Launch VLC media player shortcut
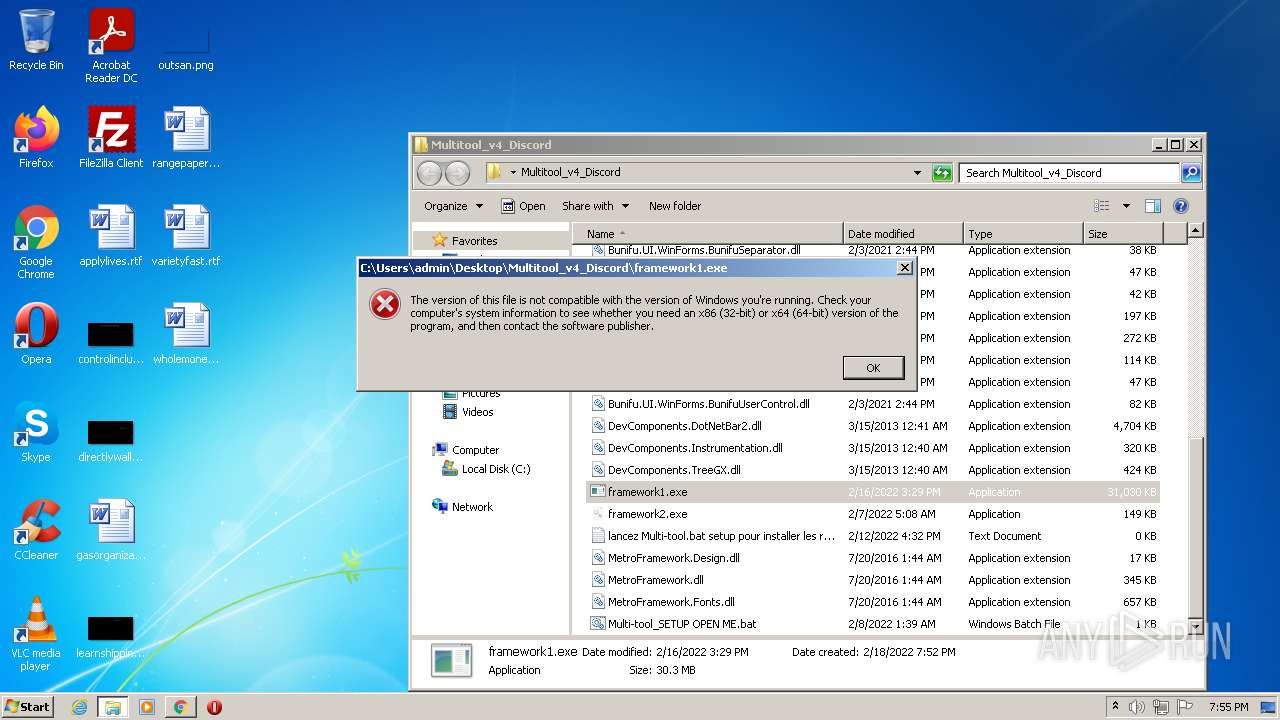 click(36, 634)
